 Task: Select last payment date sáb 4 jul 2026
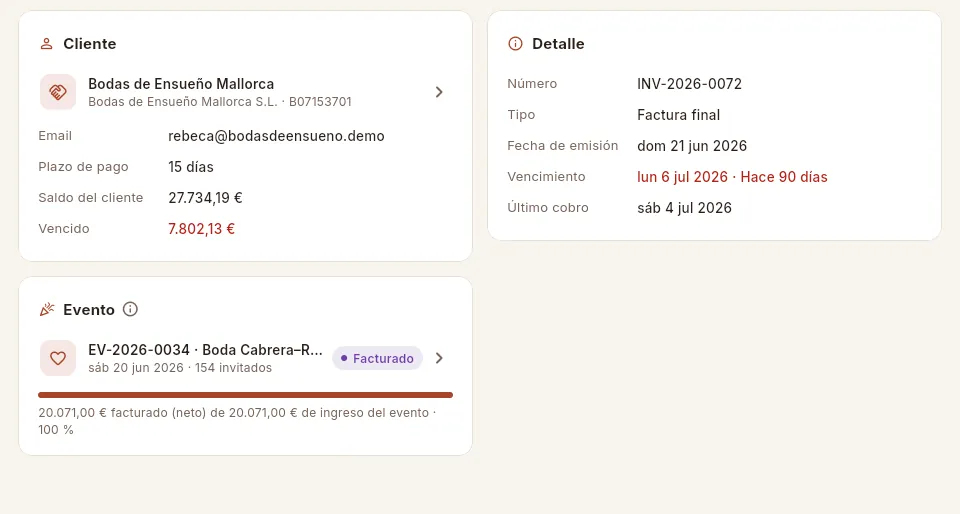point(684,208)
